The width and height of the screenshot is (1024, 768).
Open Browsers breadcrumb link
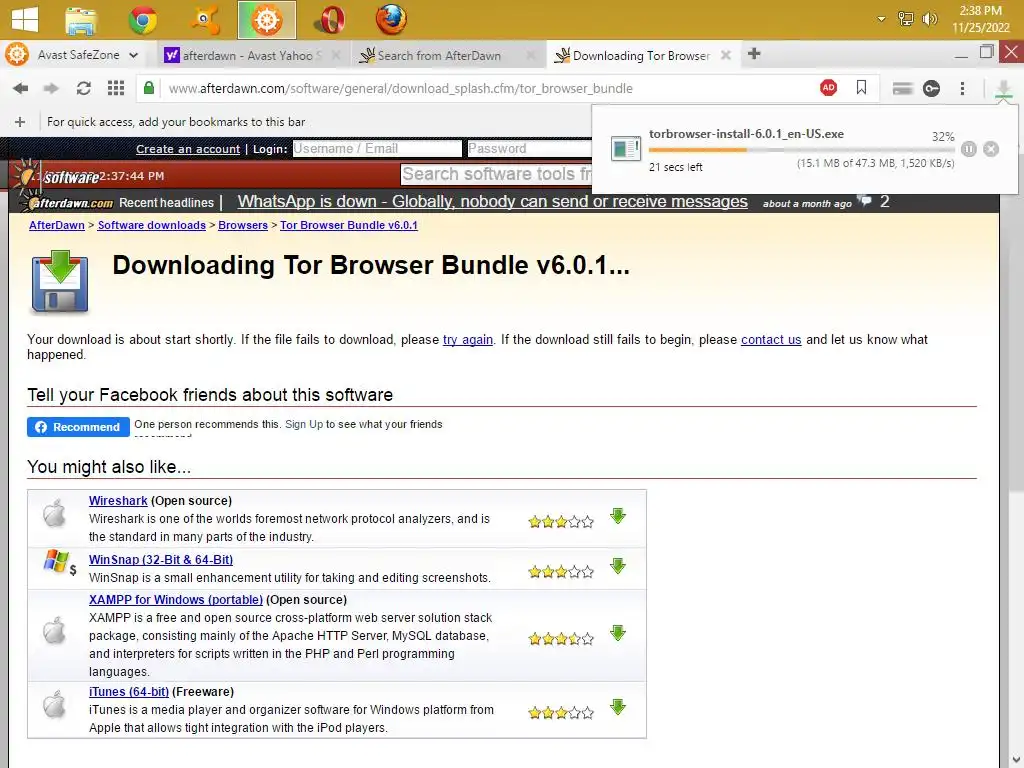[243, 225]
